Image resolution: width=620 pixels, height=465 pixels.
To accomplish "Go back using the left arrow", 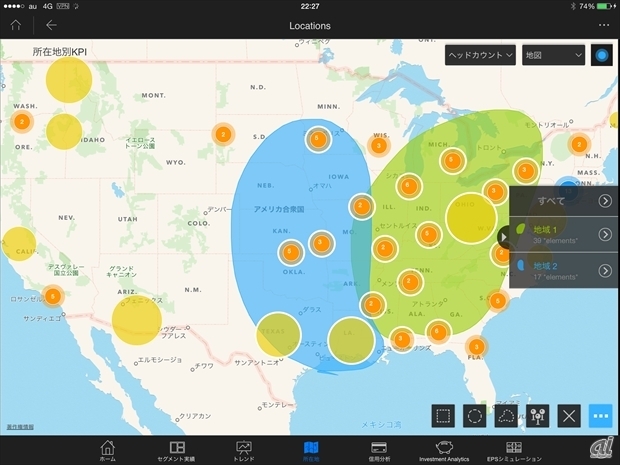I will 51,25.
